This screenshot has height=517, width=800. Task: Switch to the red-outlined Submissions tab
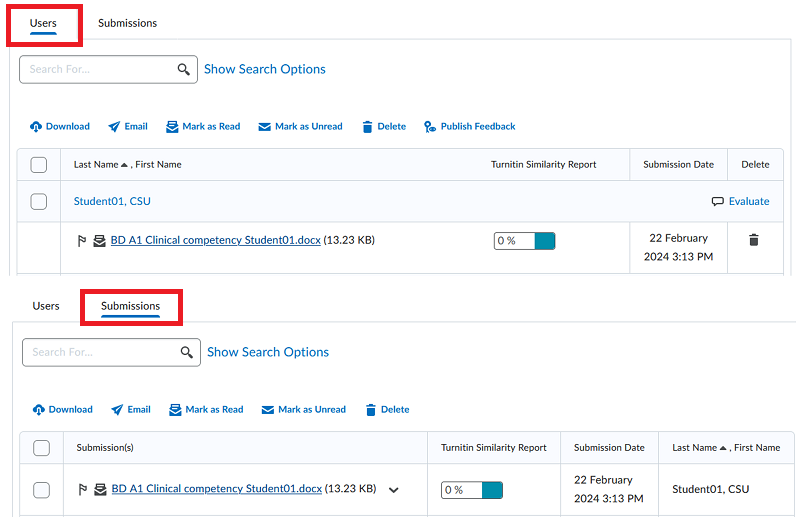point(130,306)
